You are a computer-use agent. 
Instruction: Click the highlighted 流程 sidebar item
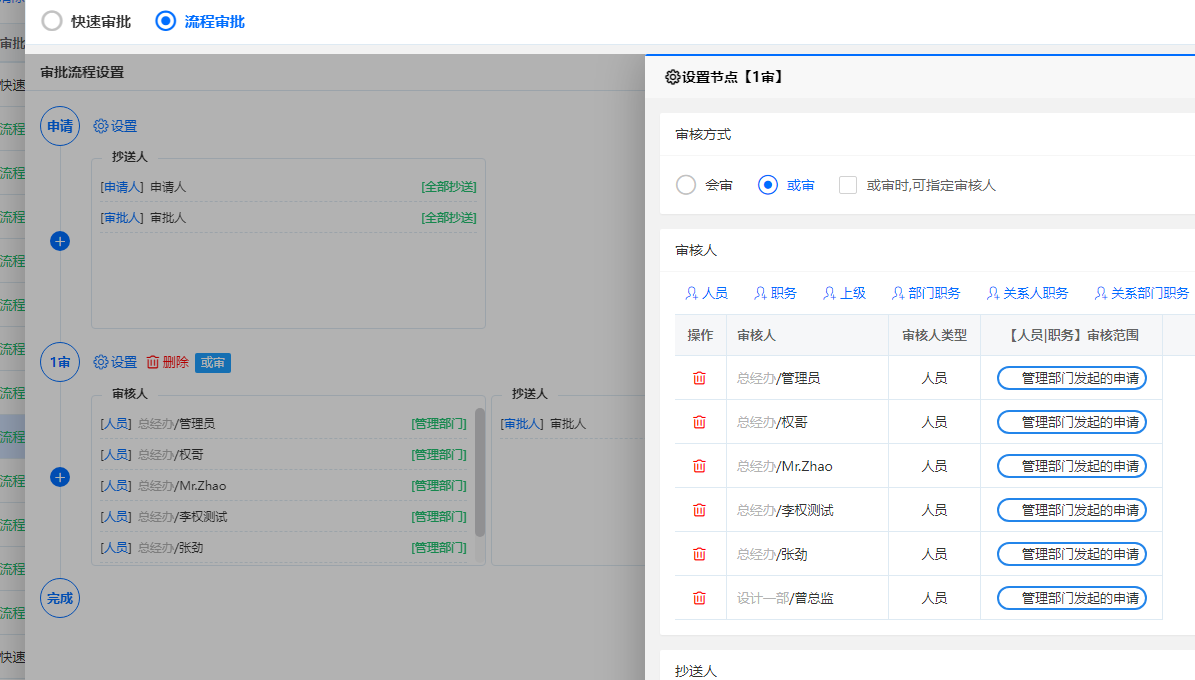point(12,437)
